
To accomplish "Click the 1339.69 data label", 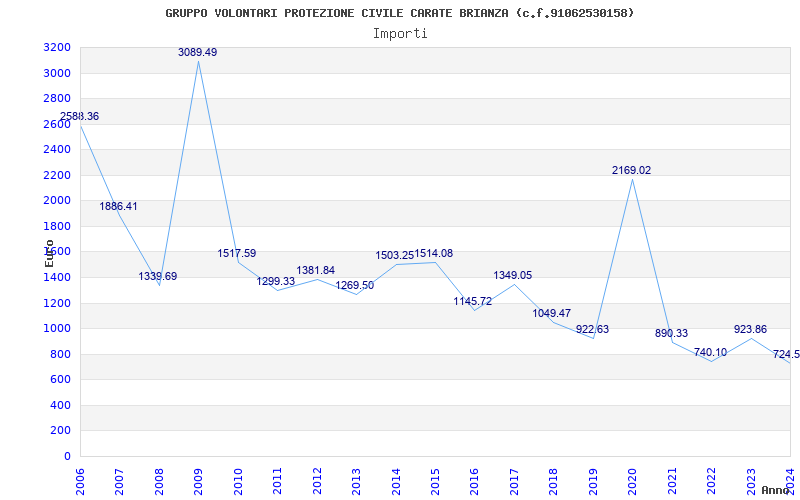I will click(158, 277).
